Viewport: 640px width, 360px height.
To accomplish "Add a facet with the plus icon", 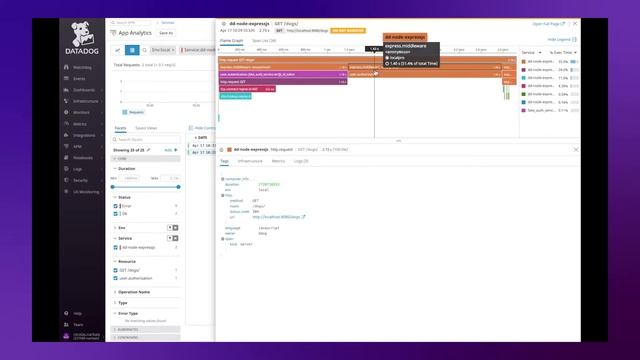I will (176, 150).
